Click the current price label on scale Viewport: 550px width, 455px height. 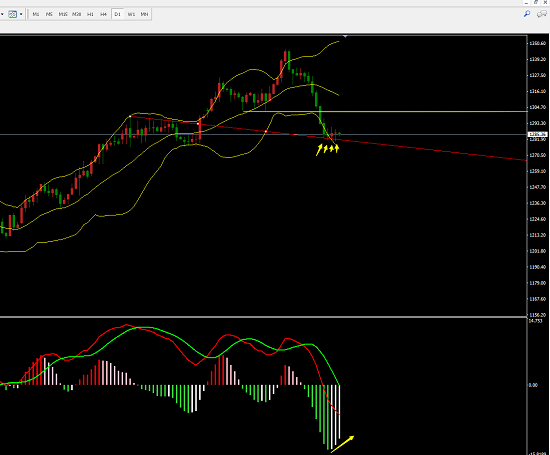538,134
